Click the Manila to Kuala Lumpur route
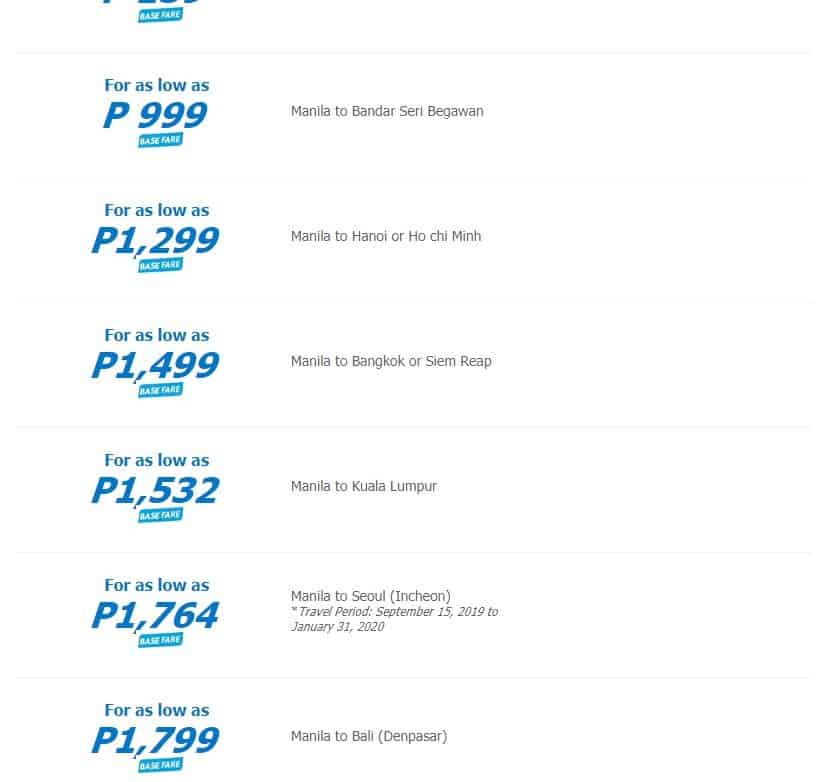This screenshot has width=827, height=782. tap(364, 486)
